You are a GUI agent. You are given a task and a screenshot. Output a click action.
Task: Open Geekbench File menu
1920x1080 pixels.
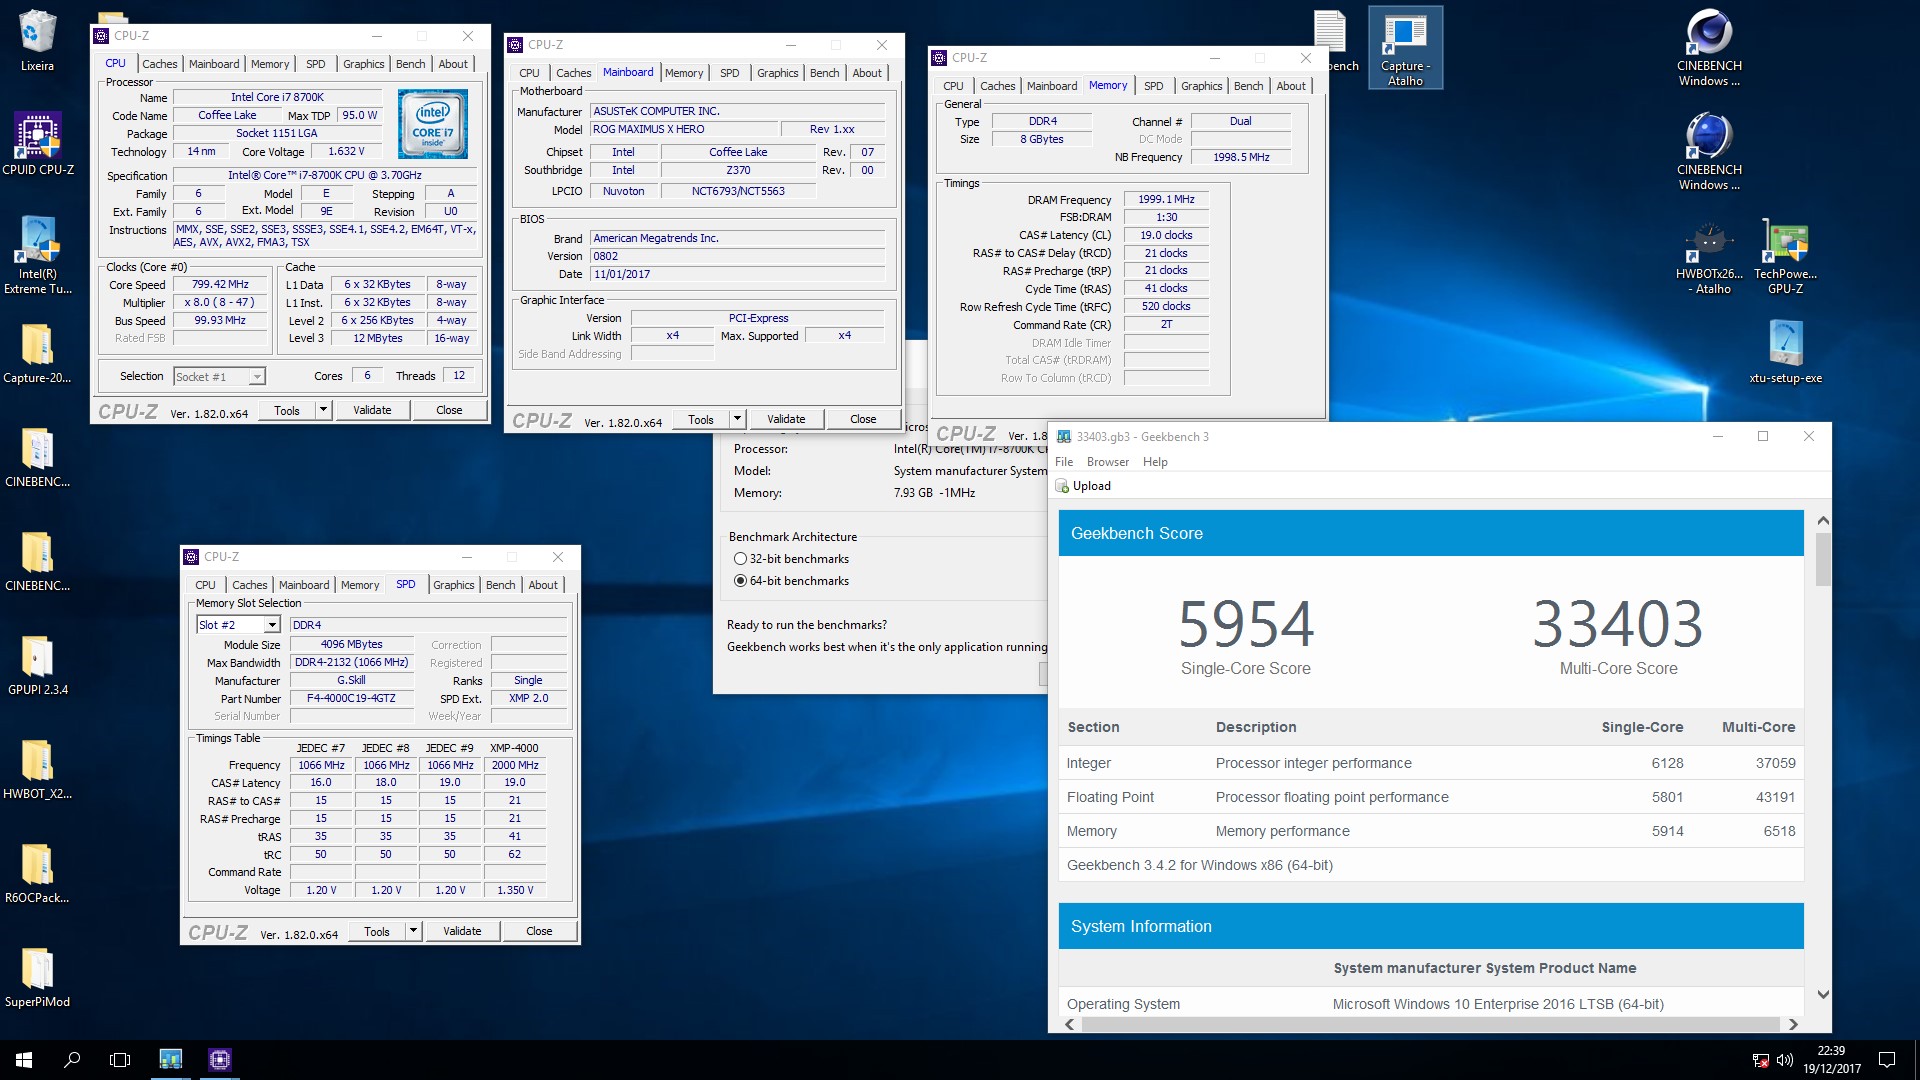click(x=1064, y=462)
